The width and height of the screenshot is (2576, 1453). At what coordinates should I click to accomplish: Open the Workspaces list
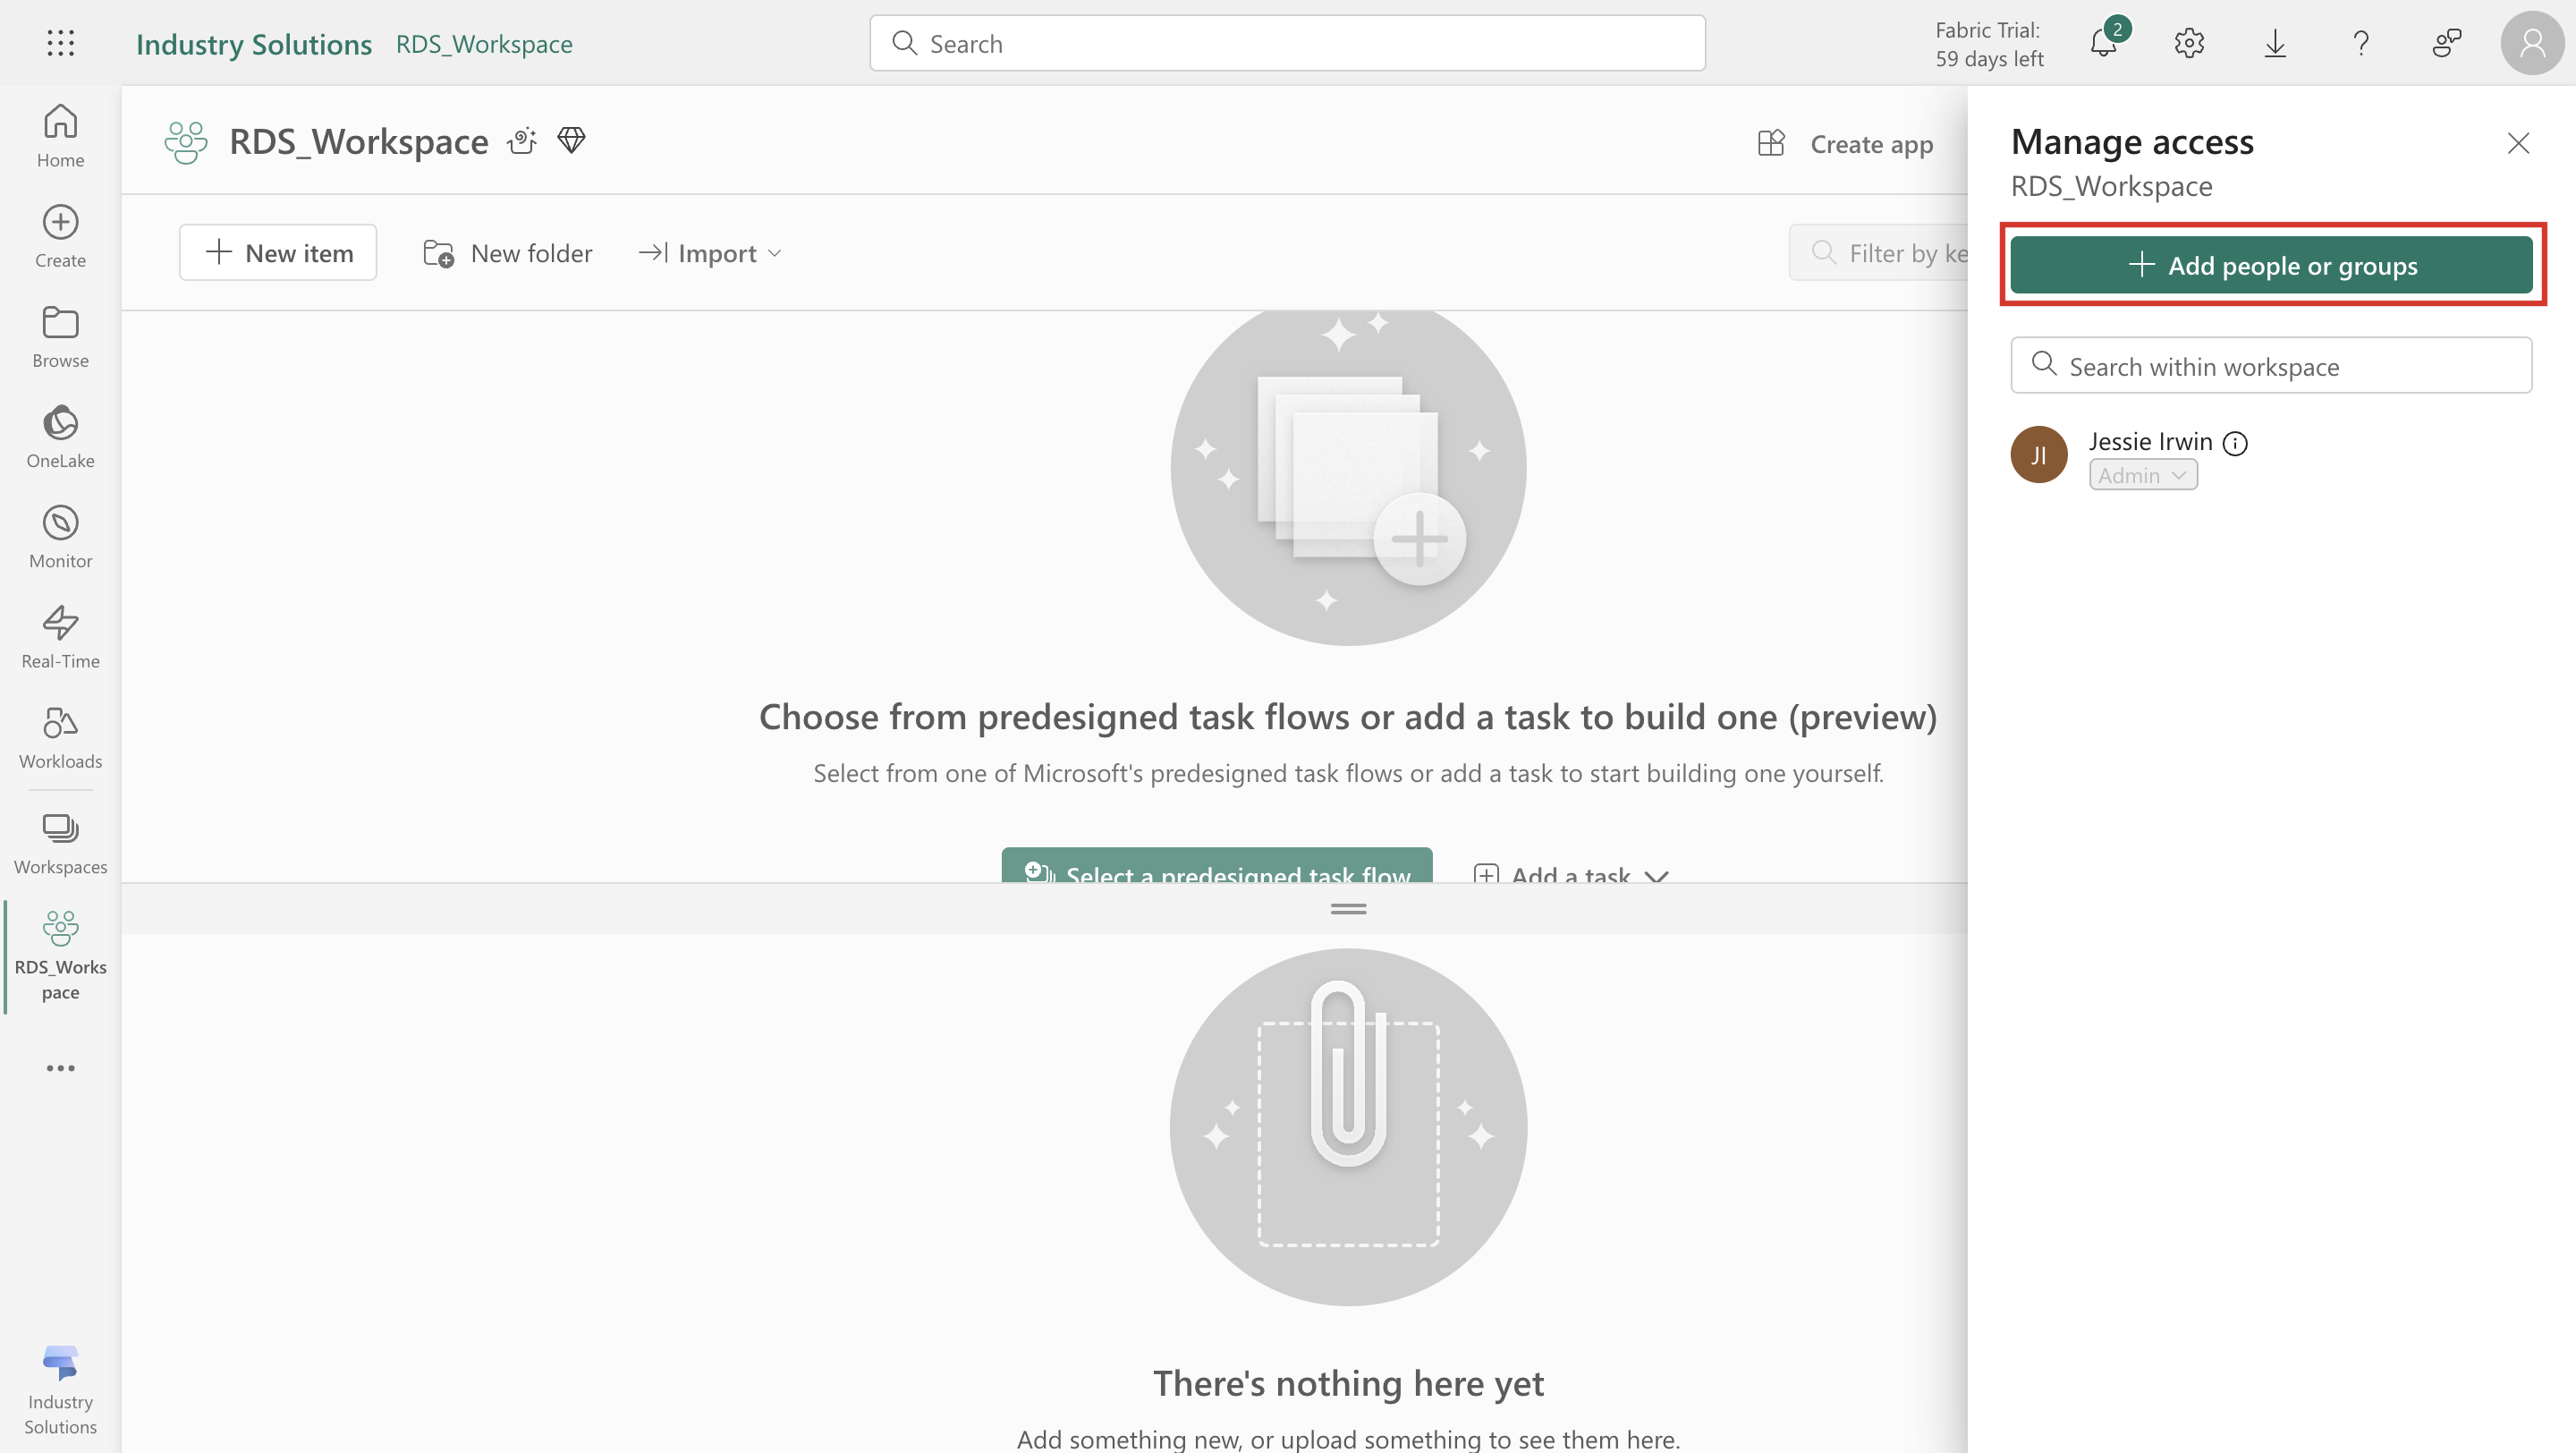pos(60,843)
